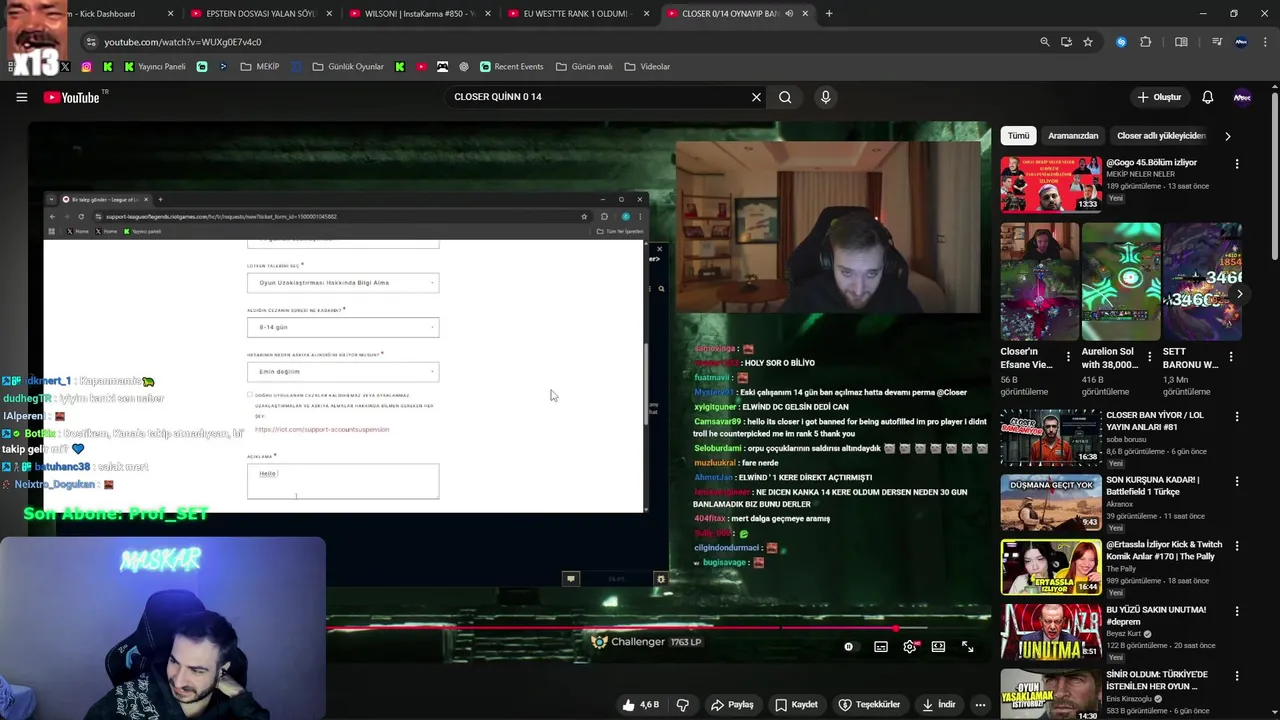
Task: Start voice search with the microphone icon
Action: [x=825, y=97]
